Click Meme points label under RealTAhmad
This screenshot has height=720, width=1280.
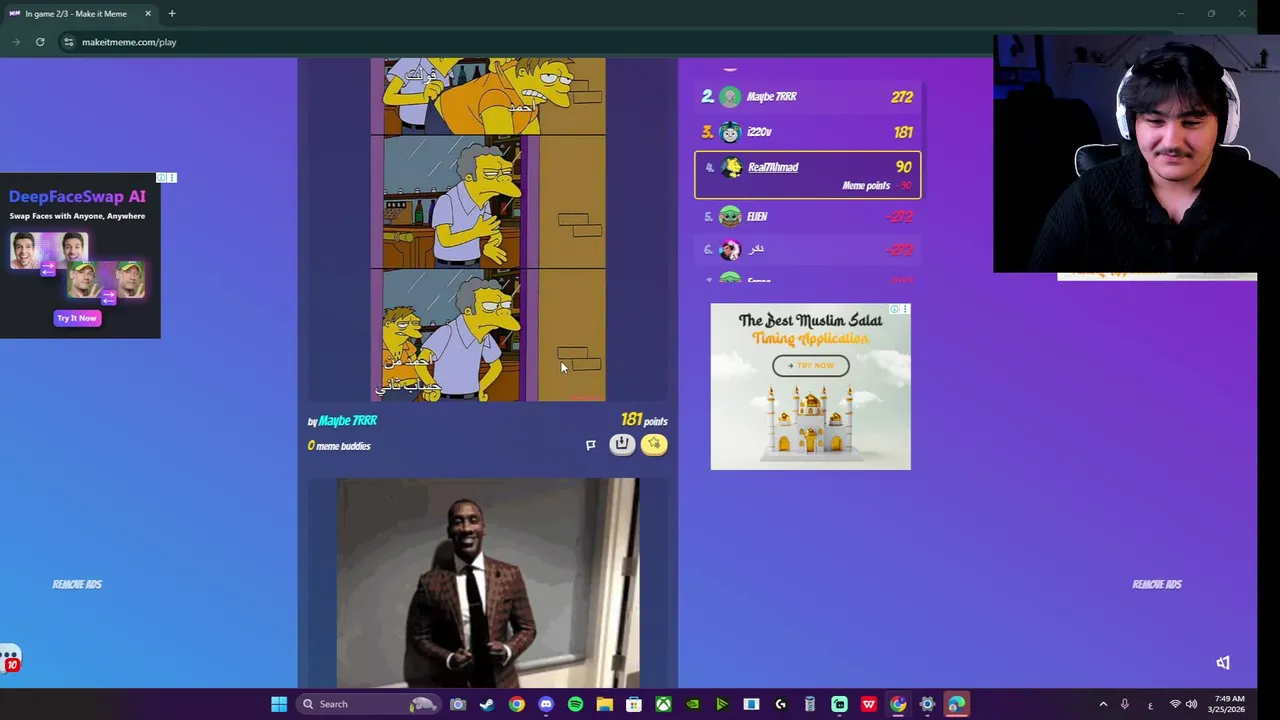click(x=866, y=186)
